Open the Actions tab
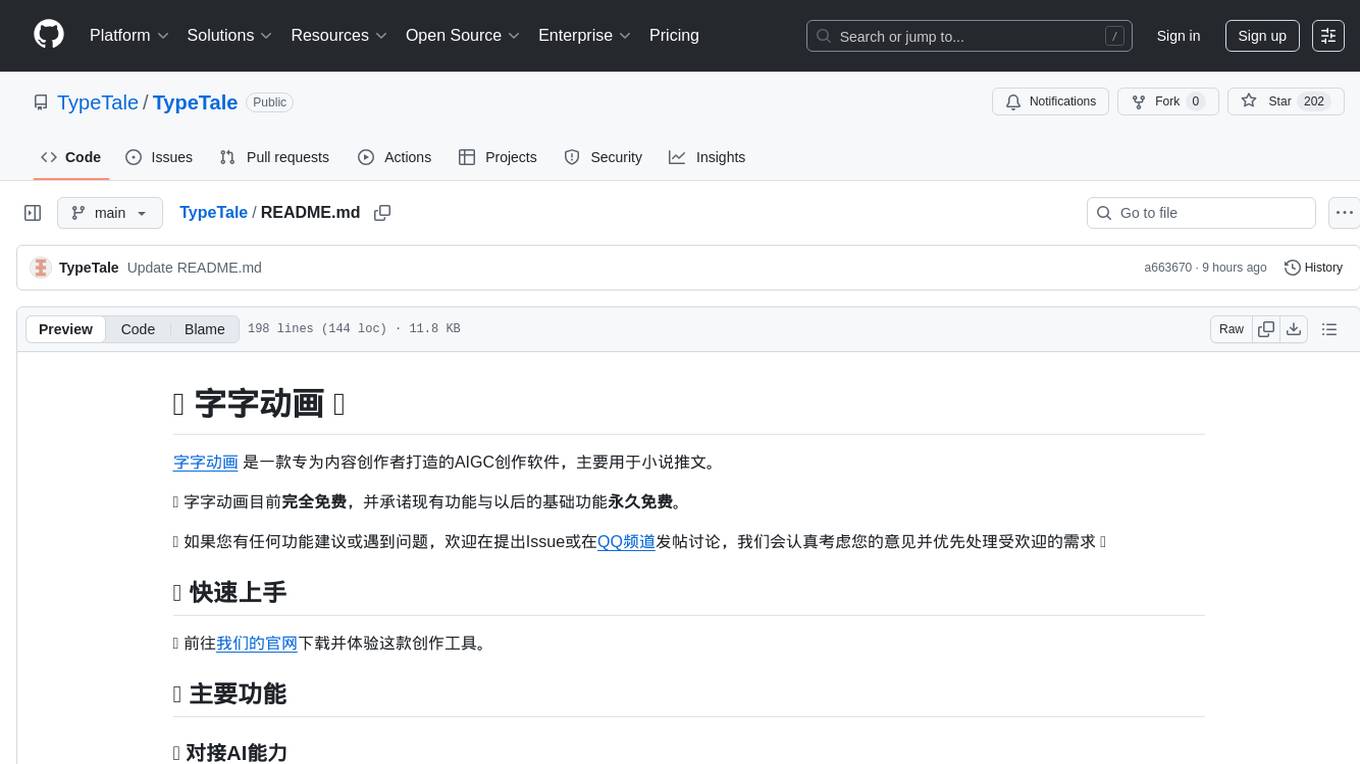The height and width of the screenshot is (764, 1360). click(395, 157)
